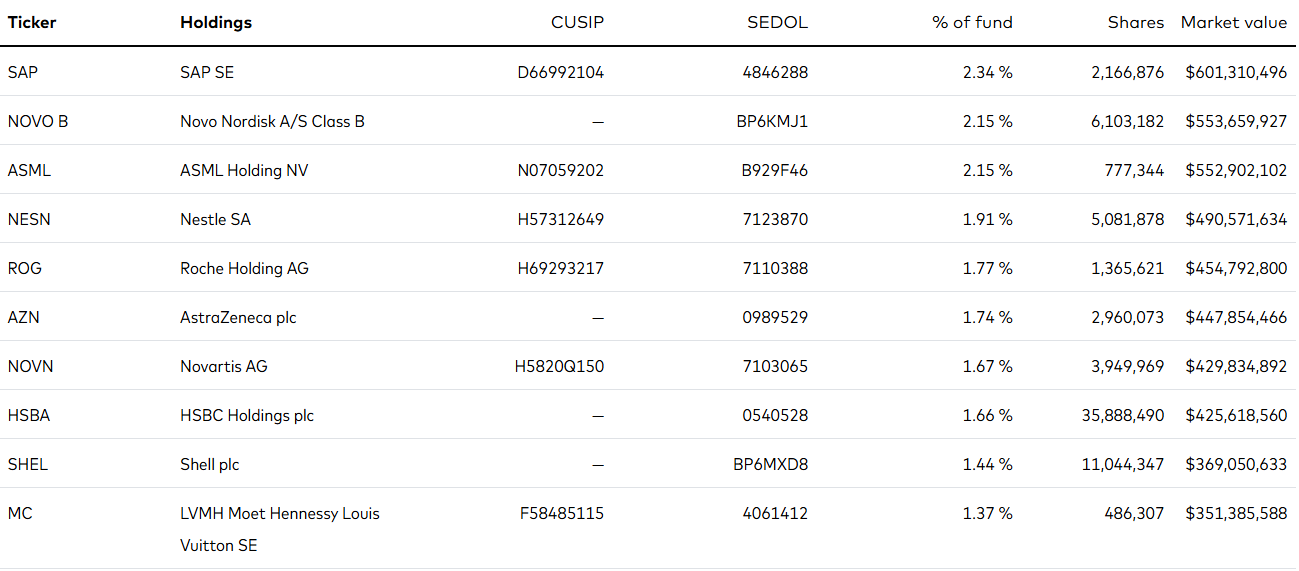Viewport: 1299px width, 571px height.
Task: Click the NESN ticker cell
Action: click(29, 219)
